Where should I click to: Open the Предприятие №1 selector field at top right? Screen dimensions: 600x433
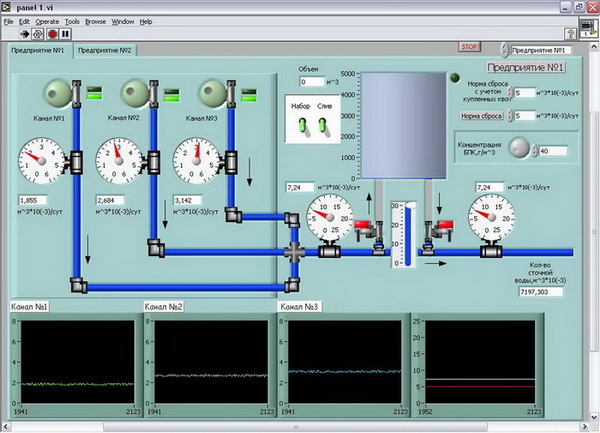[541, 50]
